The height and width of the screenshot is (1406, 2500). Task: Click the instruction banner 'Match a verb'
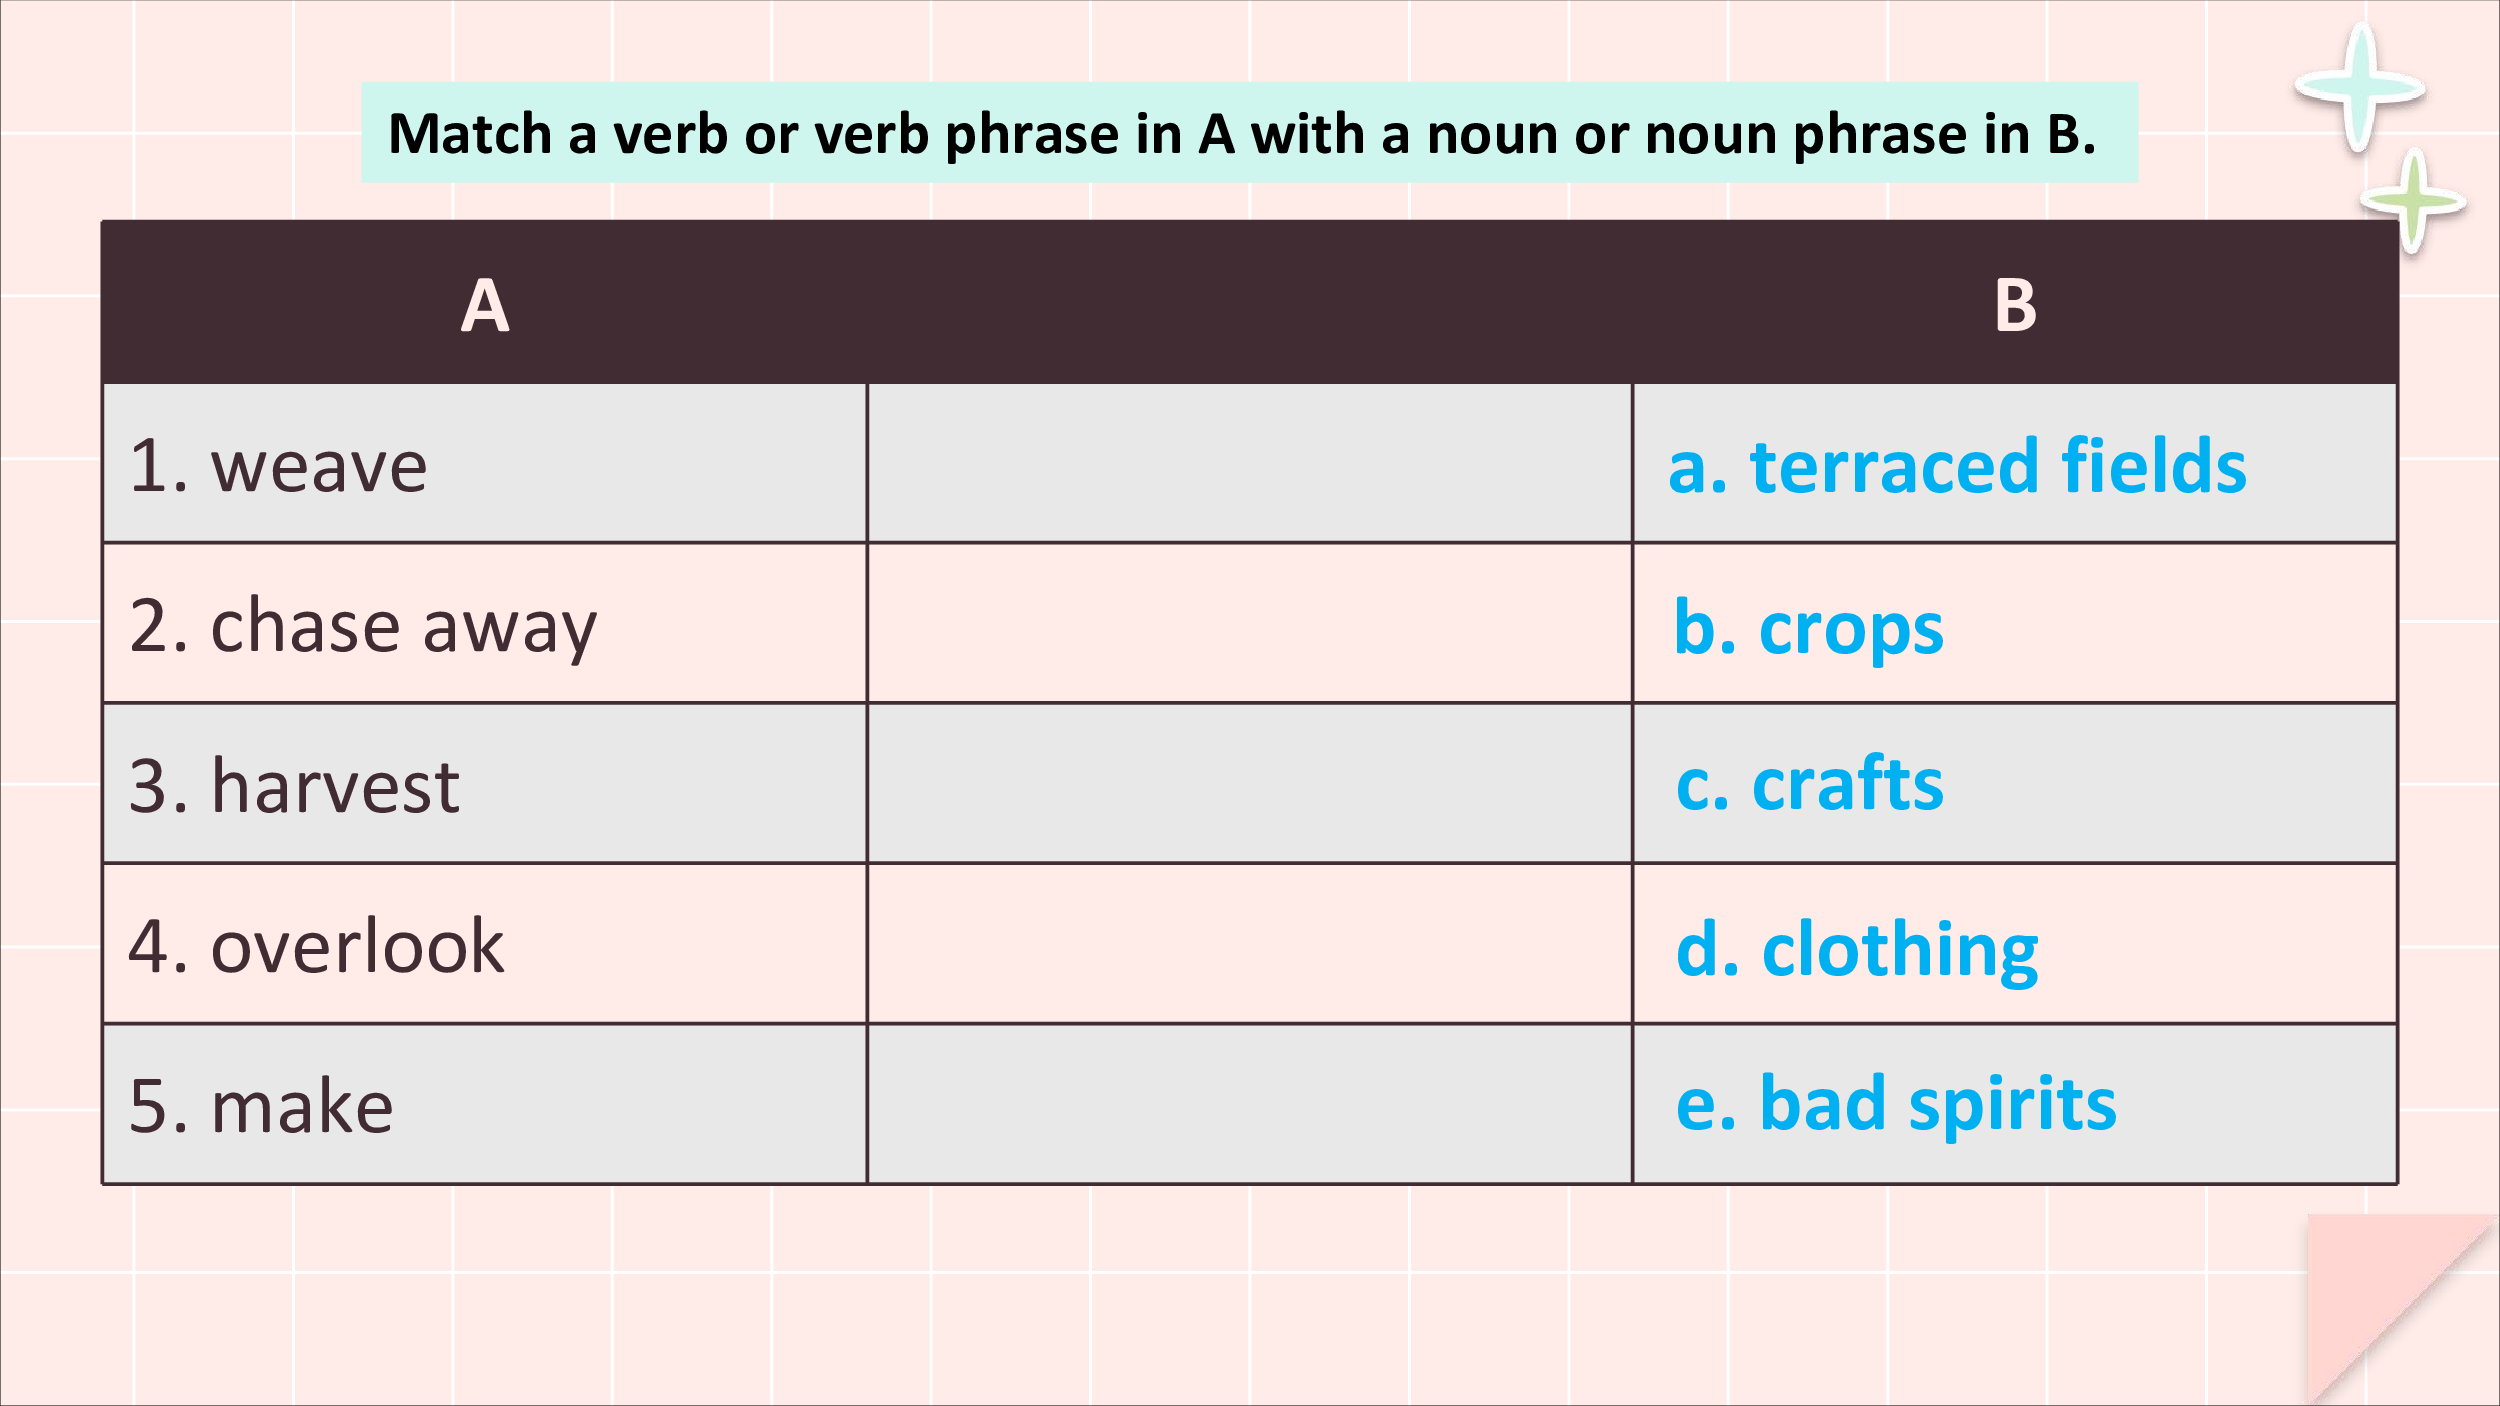pyautogui.click(x=1250, y=132)
